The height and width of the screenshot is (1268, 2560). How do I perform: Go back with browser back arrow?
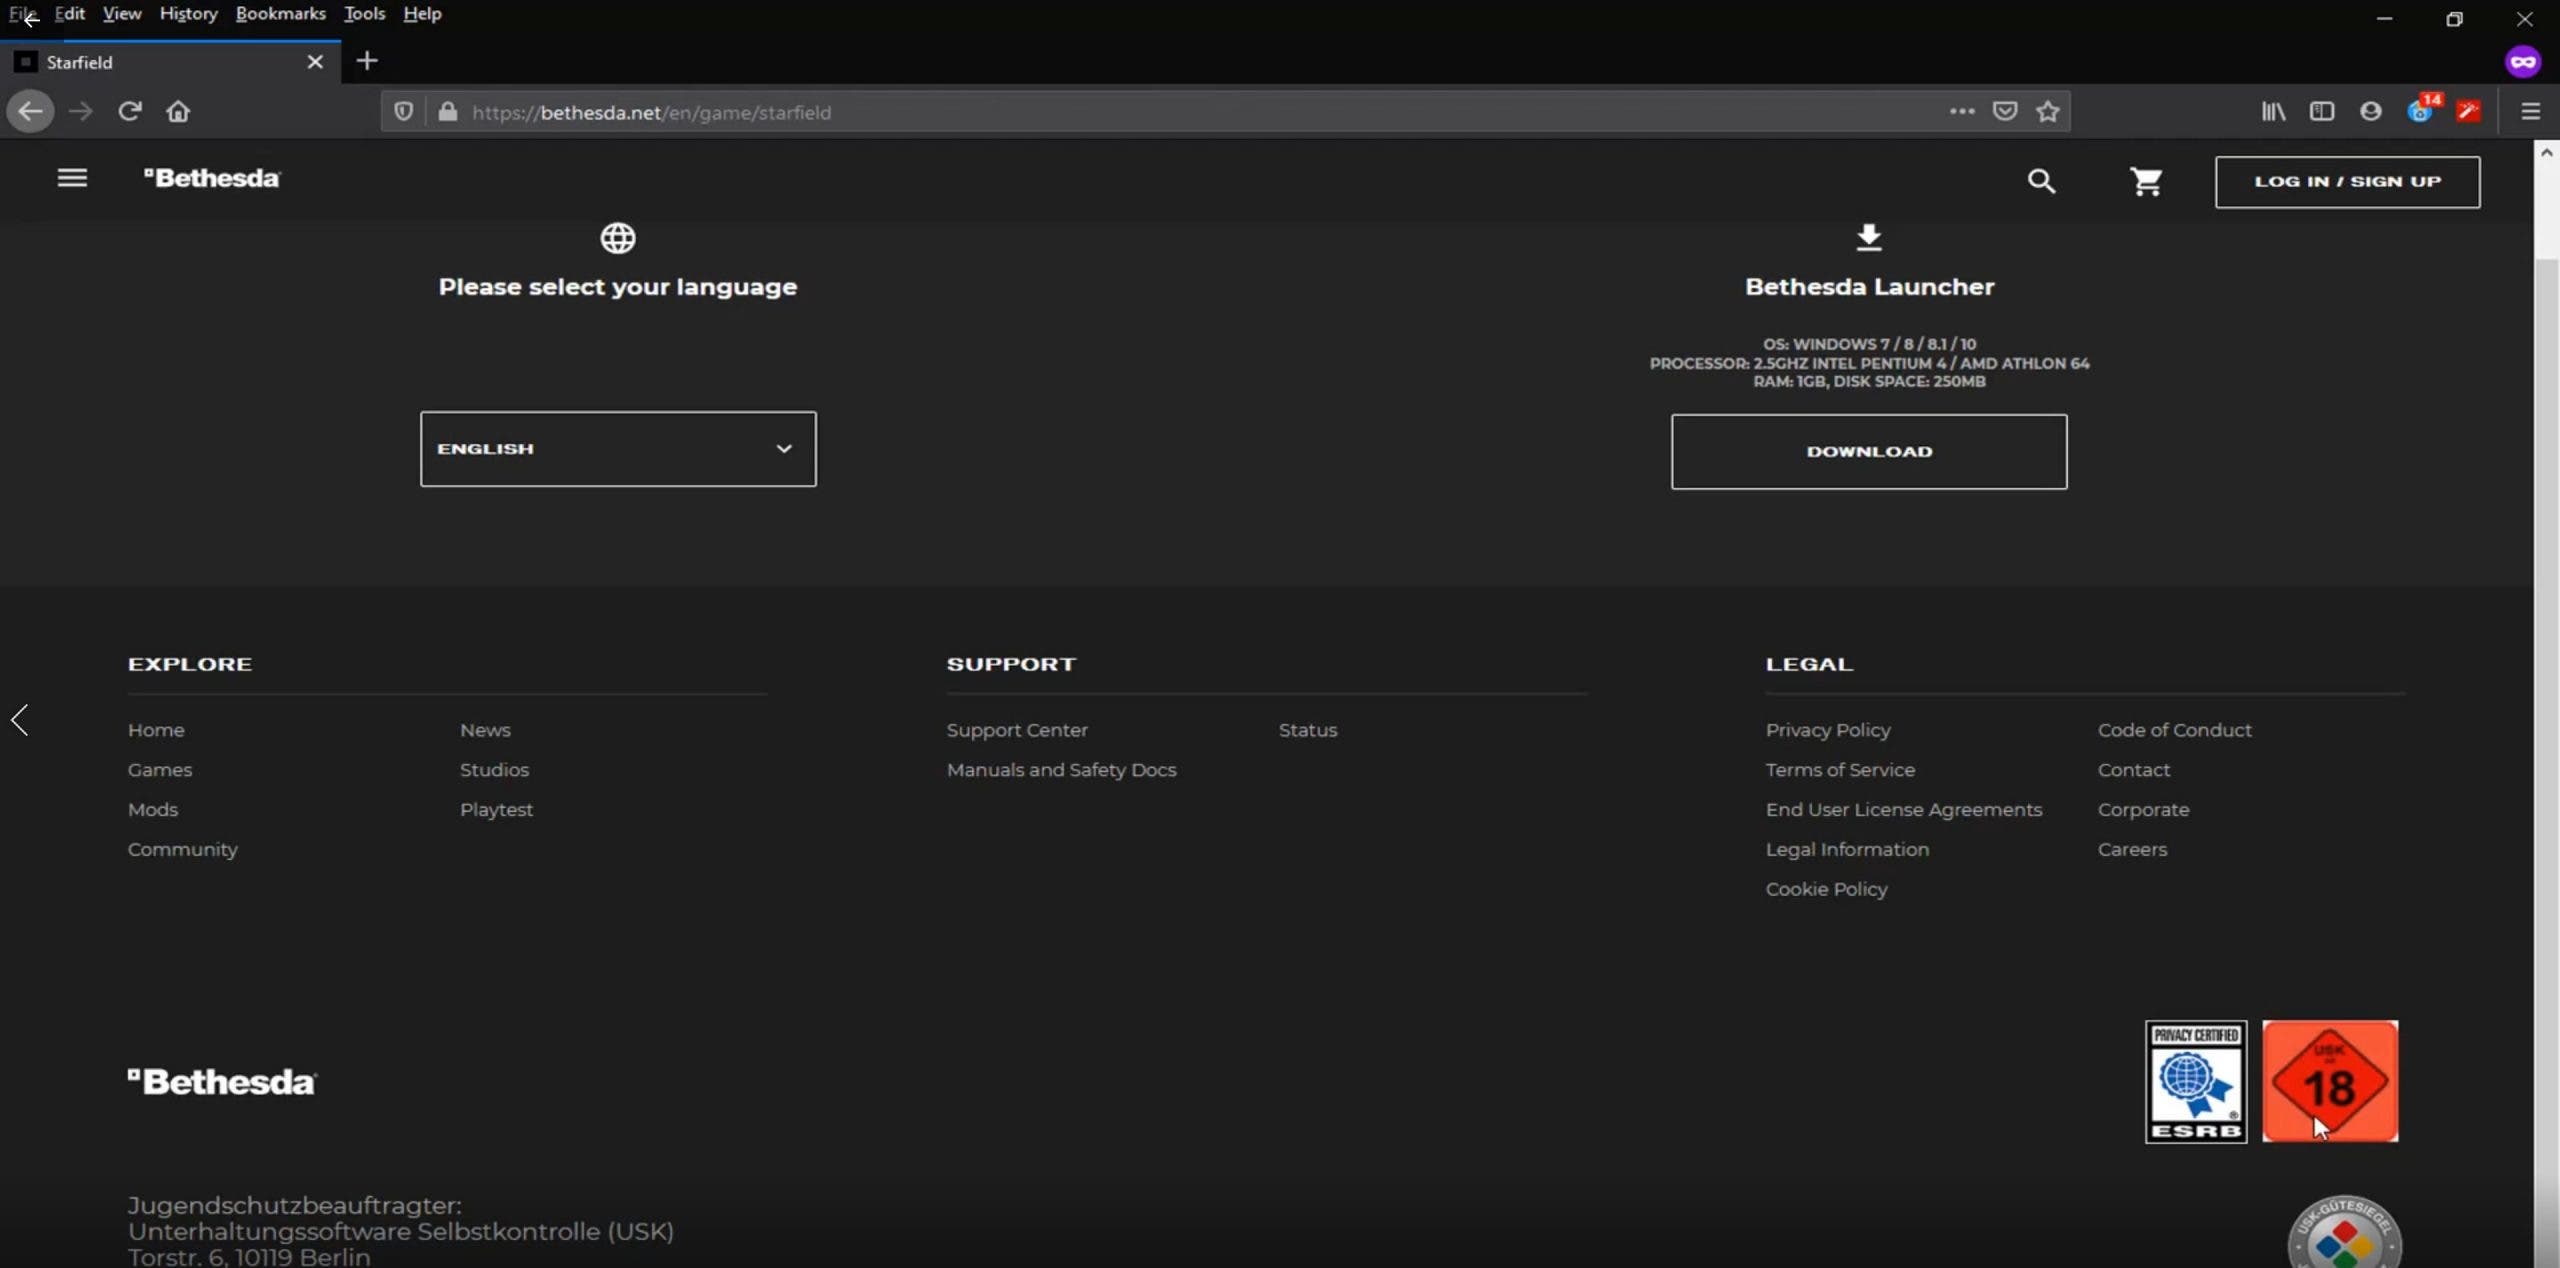coord(30,111)
